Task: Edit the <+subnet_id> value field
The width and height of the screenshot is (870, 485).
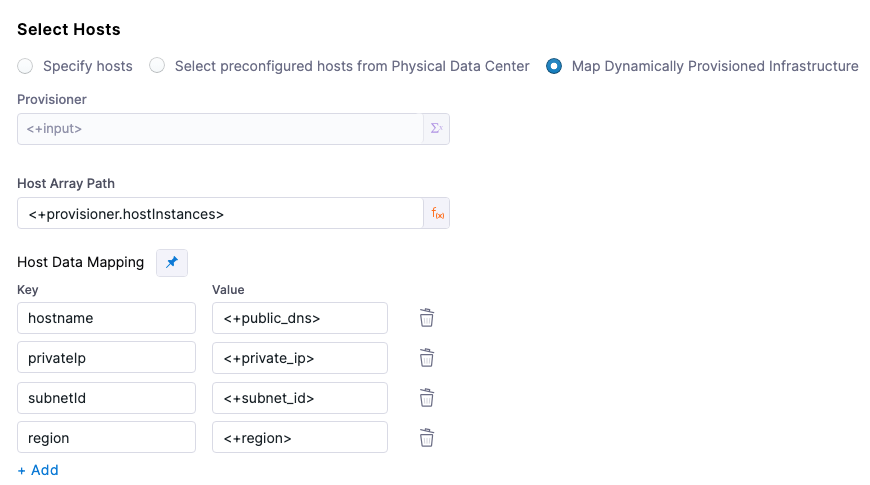Action: [299, 398]
